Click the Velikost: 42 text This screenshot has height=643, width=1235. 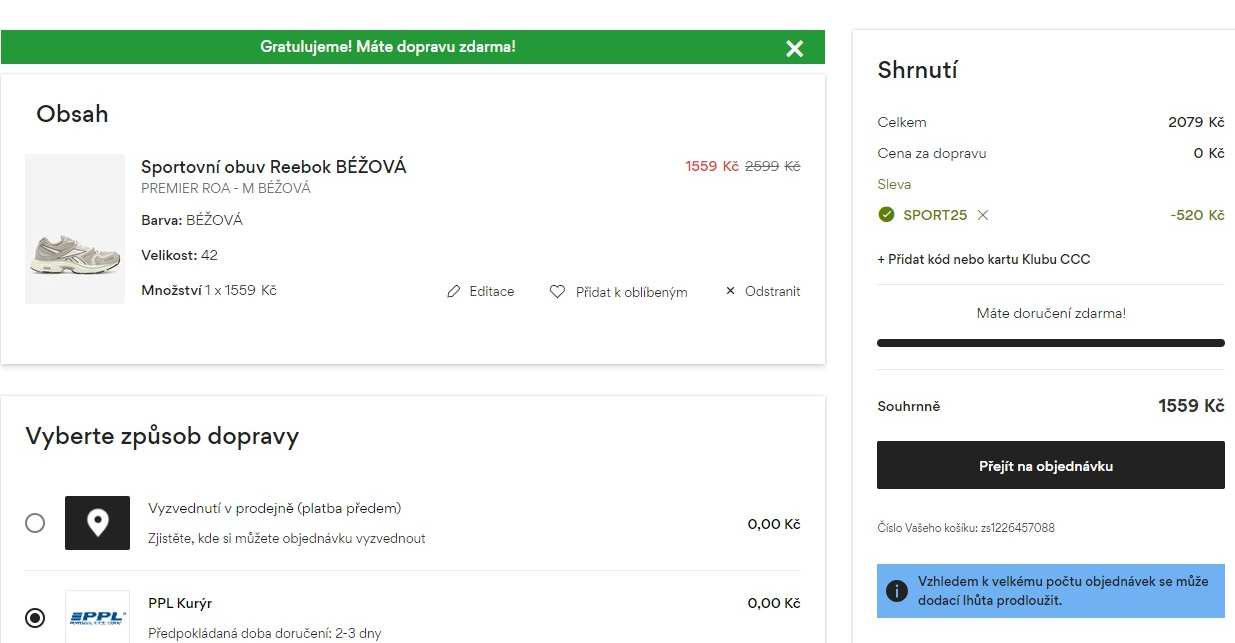point(179,255)
